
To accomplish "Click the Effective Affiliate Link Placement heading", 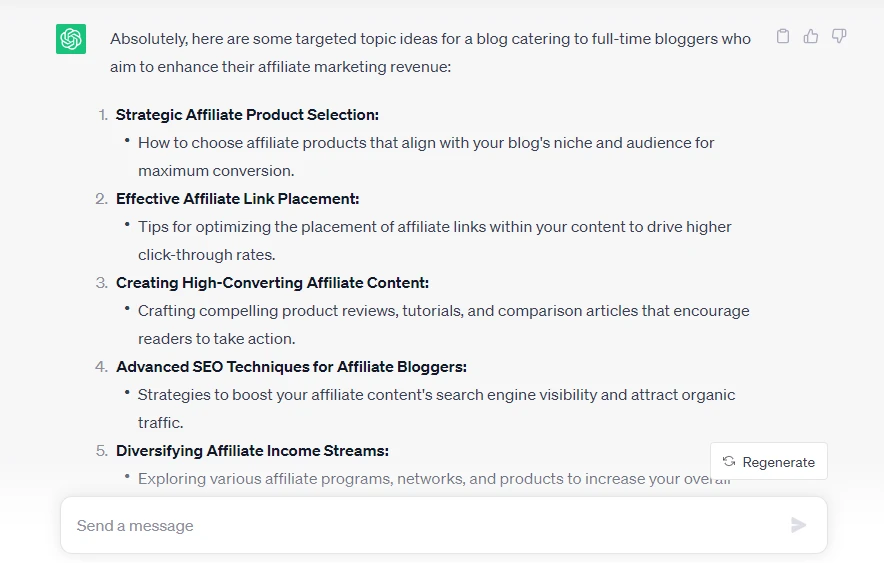I will [x=237, y=198].
